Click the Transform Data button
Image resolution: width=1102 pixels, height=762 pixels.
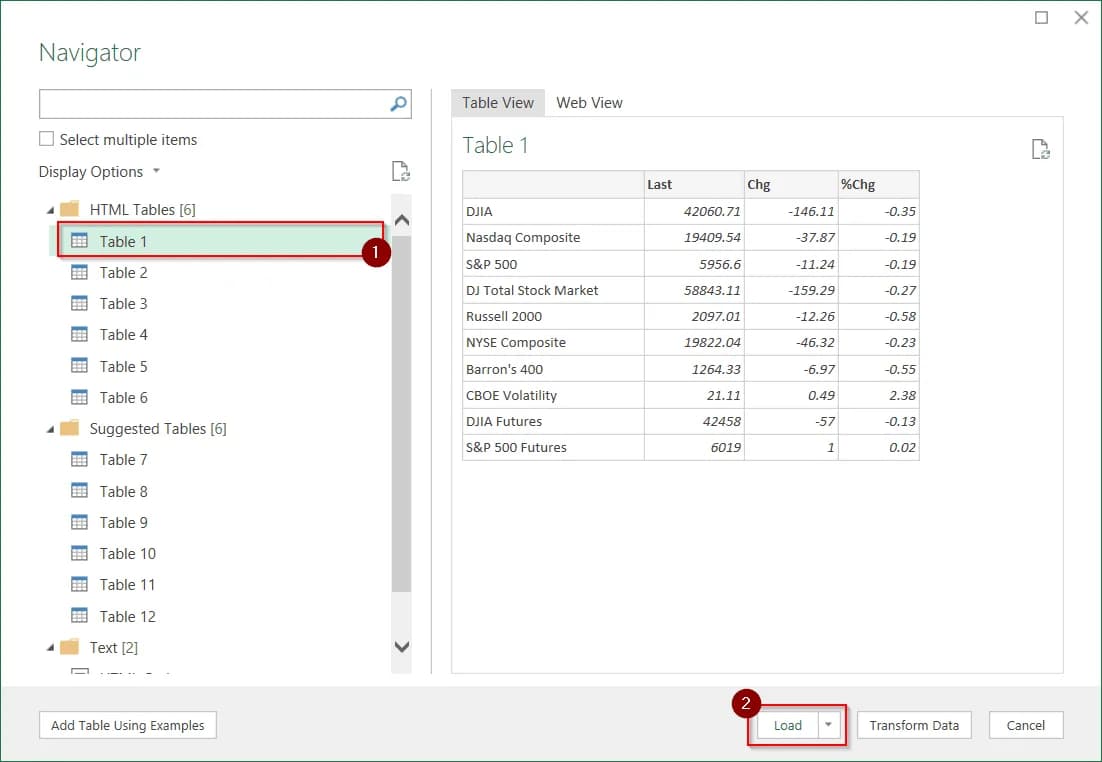[x=914, y=725]
